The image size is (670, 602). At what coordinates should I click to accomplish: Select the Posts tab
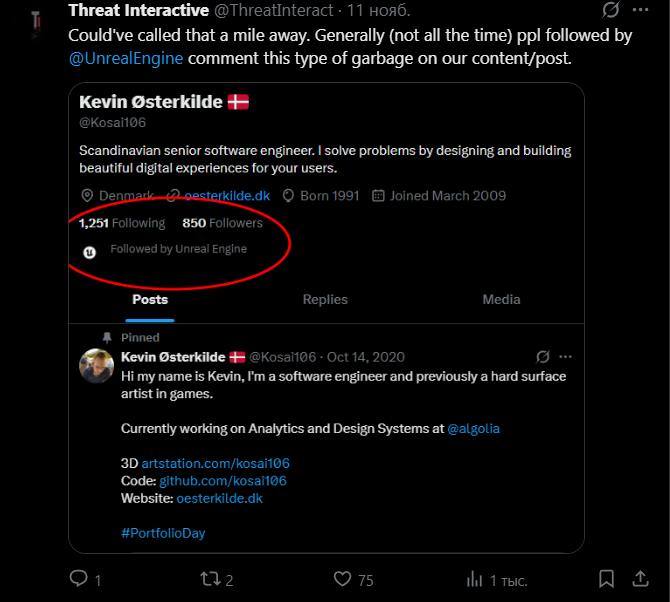(x=150, y=299)
